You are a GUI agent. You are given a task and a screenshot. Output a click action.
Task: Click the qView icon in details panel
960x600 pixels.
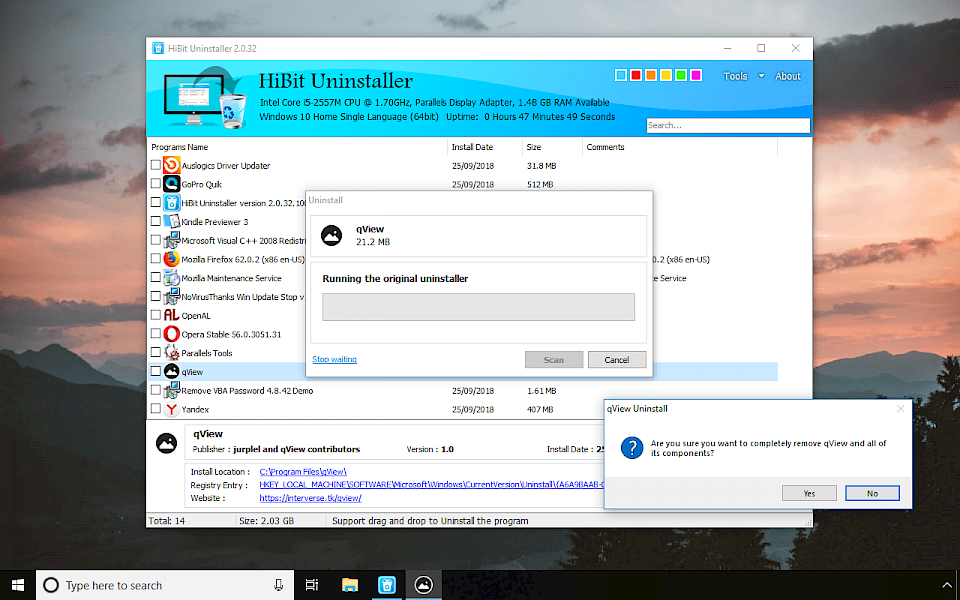click(167, 443)
